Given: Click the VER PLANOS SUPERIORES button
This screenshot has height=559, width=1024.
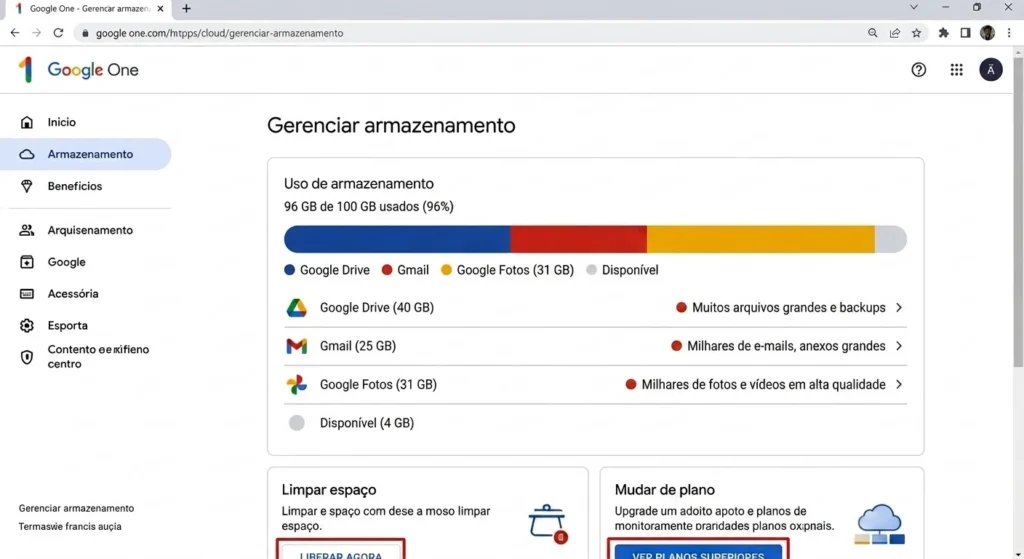Looking at the screenshot, I should [x=698, y=550].
